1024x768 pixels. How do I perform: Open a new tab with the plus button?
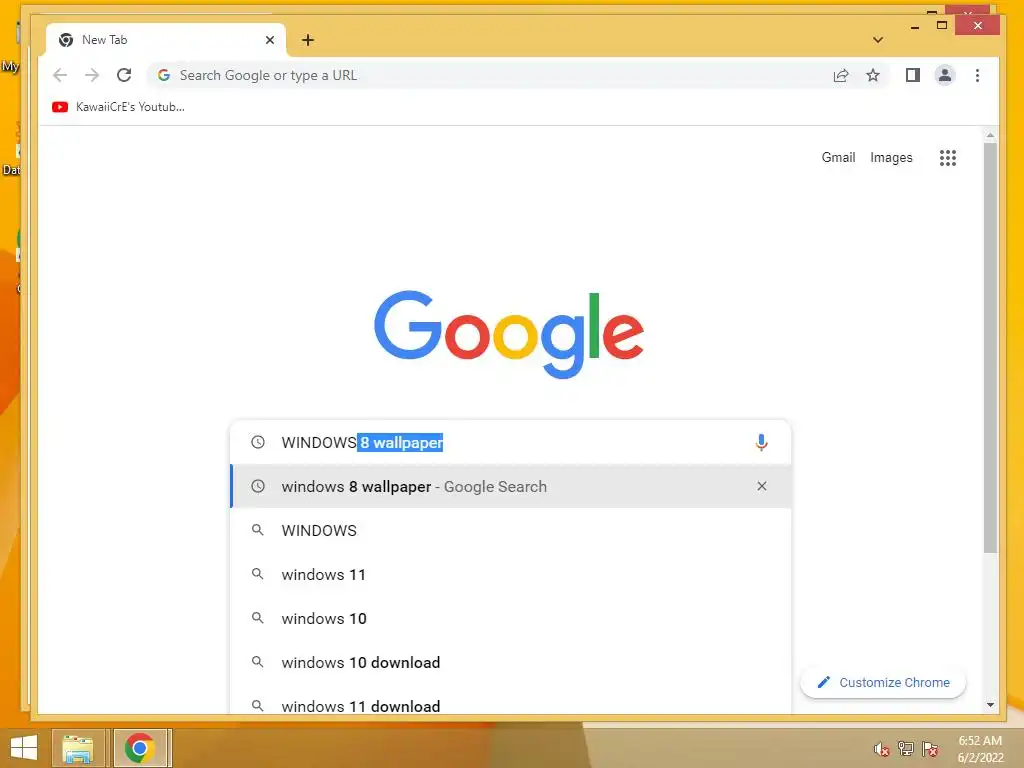coord(308,40)
